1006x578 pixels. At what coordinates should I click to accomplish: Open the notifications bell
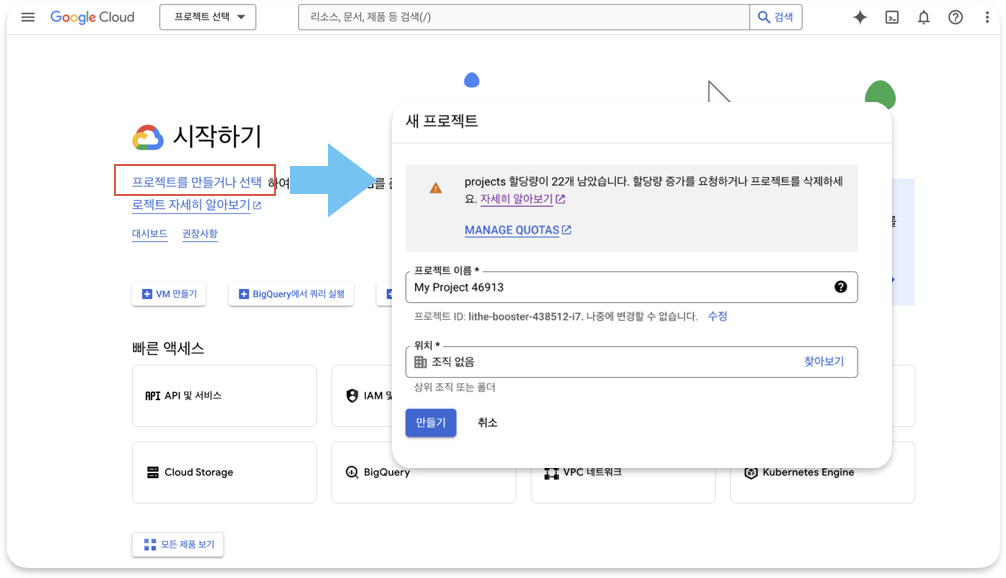[923, 17]
